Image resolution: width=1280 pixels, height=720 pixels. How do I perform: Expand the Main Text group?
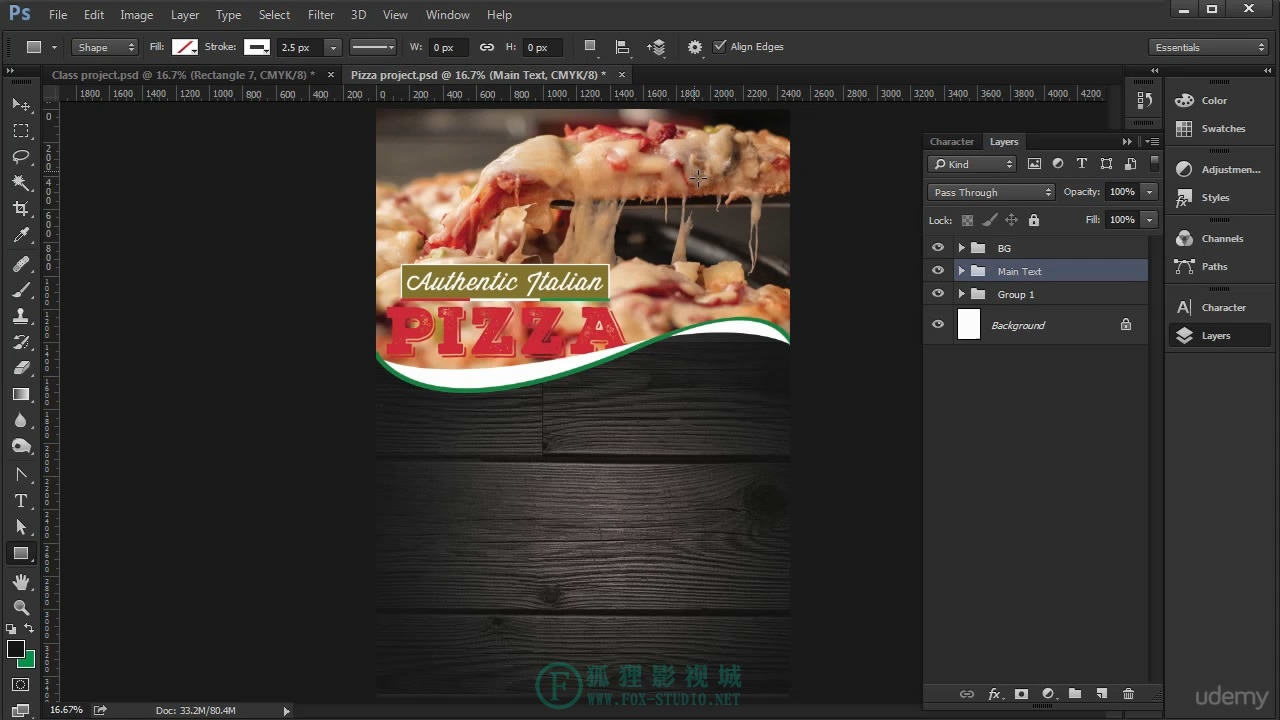962,271
